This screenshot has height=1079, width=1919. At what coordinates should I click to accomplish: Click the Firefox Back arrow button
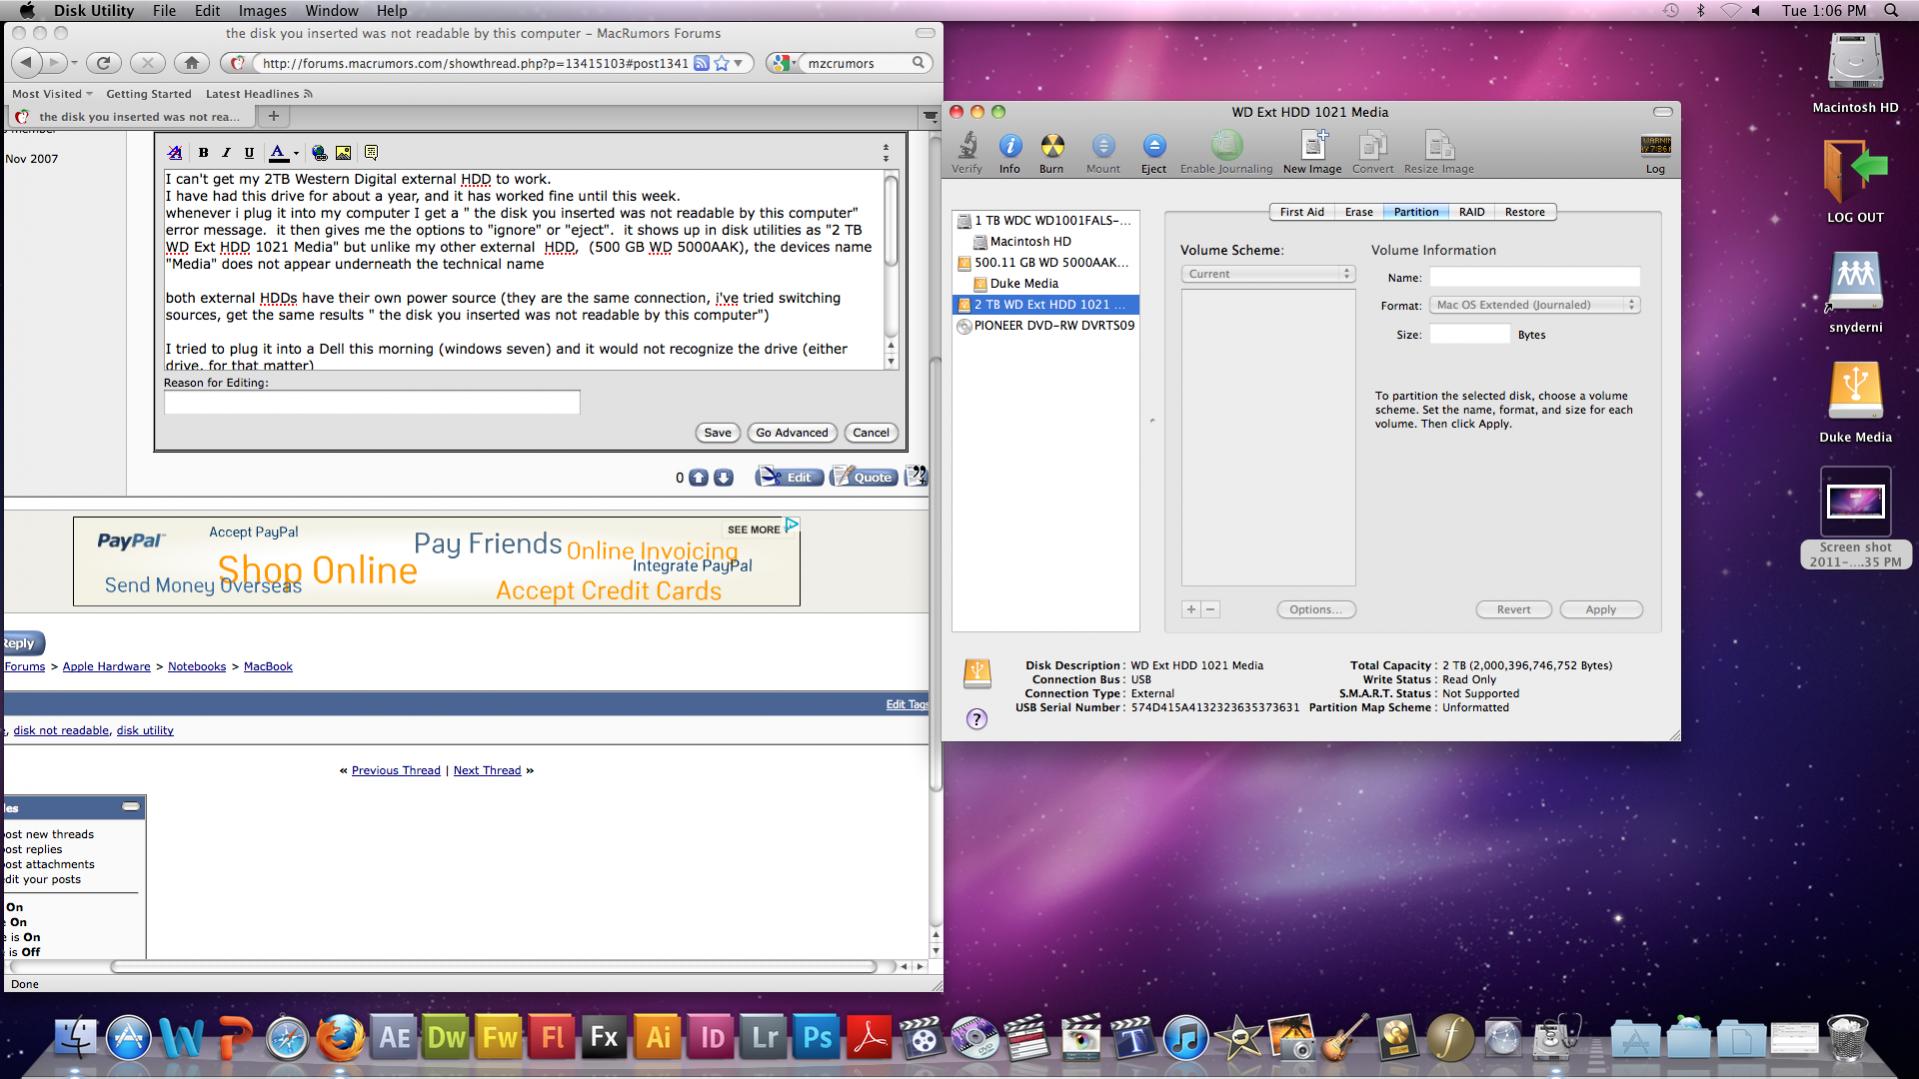click(x=27, y=63)
